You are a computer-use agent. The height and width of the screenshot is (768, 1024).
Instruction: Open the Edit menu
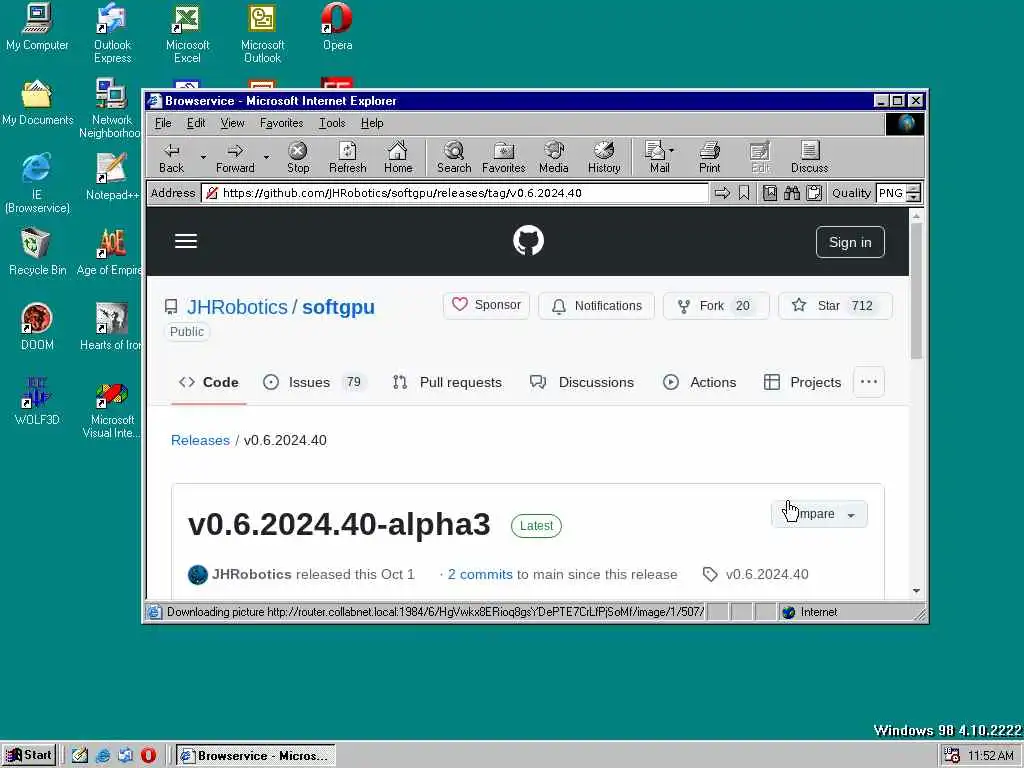[196, 123]
